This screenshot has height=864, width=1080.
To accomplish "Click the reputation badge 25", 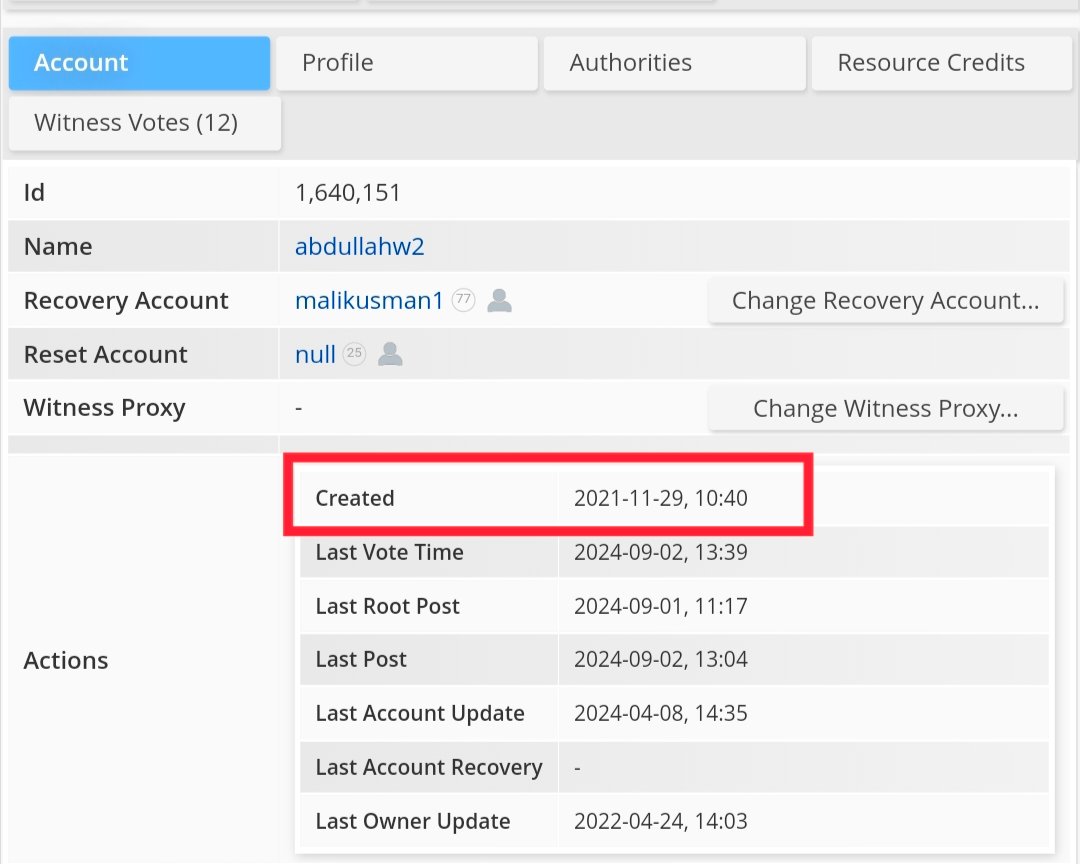I will [x=355, y=355].
